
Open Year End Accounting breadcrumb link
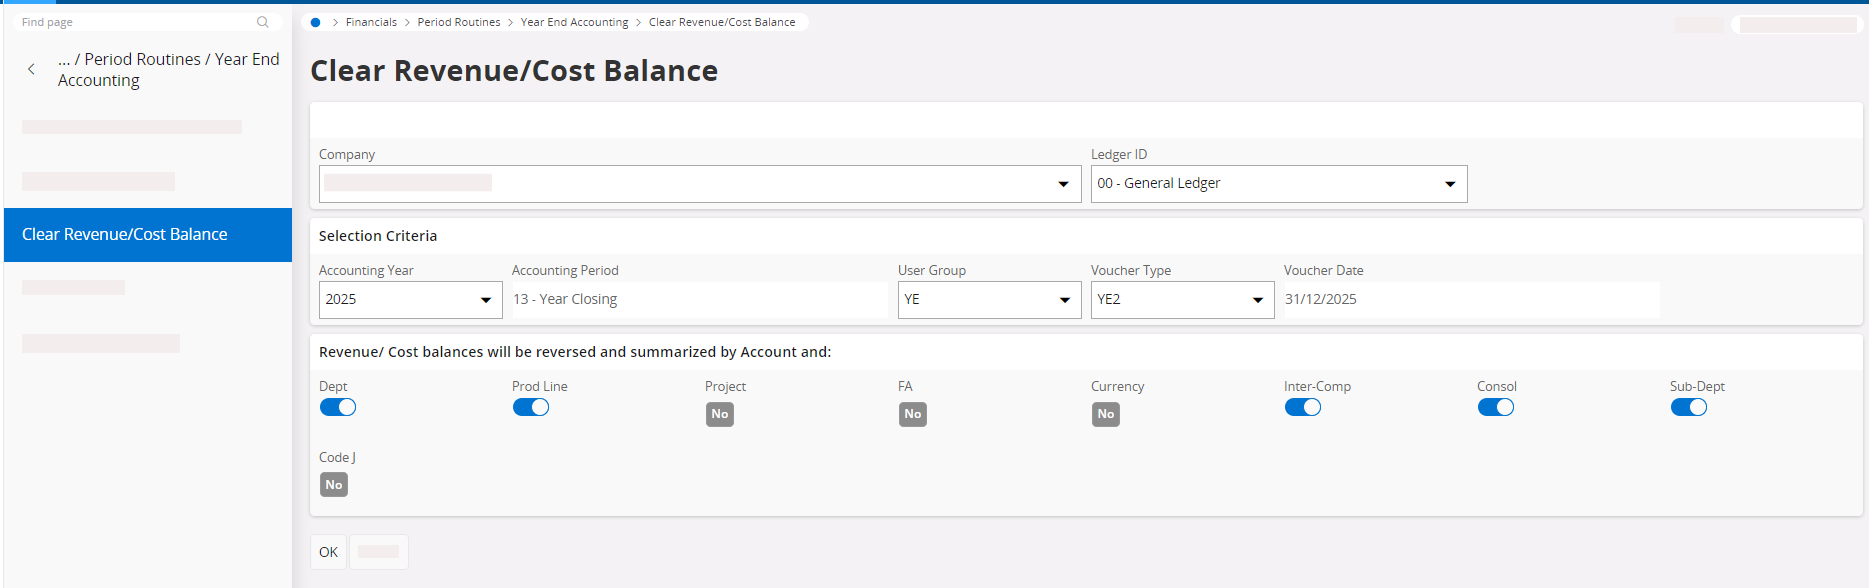[x=574, y=22]
